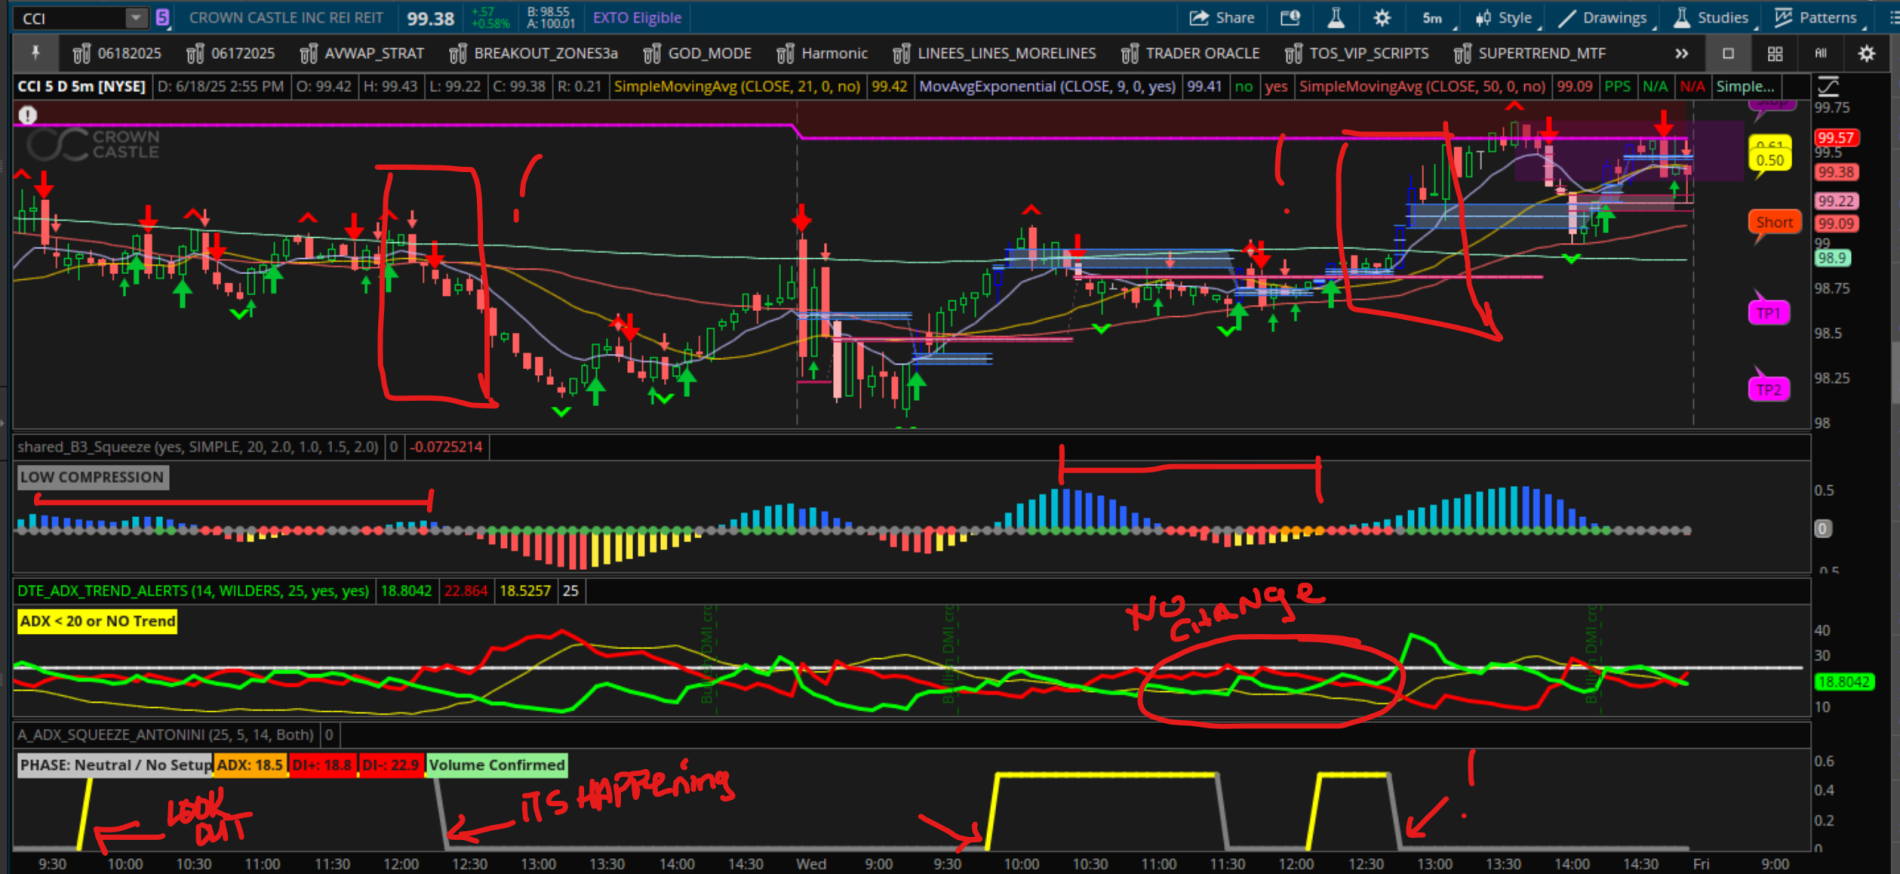Click the Share button
Image resolution: width=1900 pixels, height=874 pixels.
coord(1222,18)
